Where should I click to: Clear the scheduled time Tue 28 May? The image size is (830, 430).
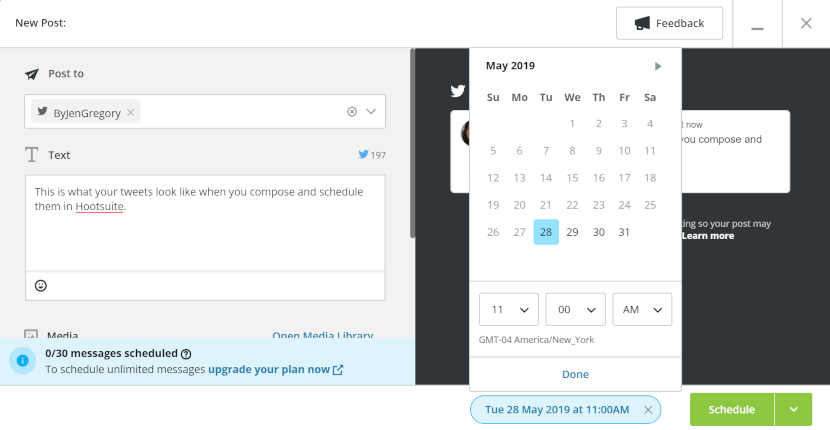coord(648,410)
